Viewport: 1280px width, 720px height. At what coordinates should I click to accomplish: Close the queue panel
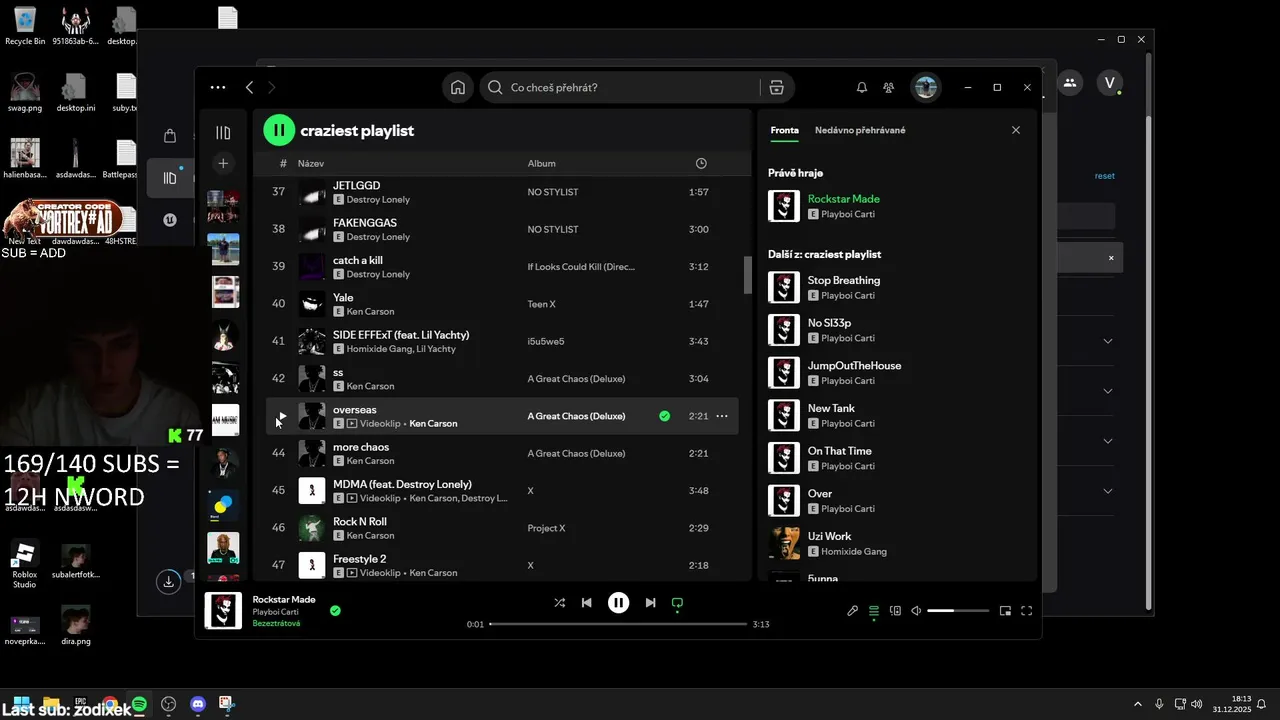(x=1016, y=130)
